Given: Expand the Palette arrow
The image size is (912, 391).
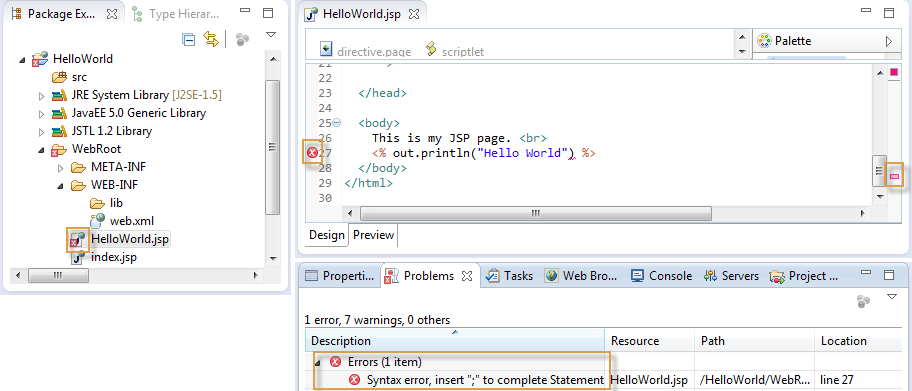Looking at the screenshot, I should click(888, 41).
